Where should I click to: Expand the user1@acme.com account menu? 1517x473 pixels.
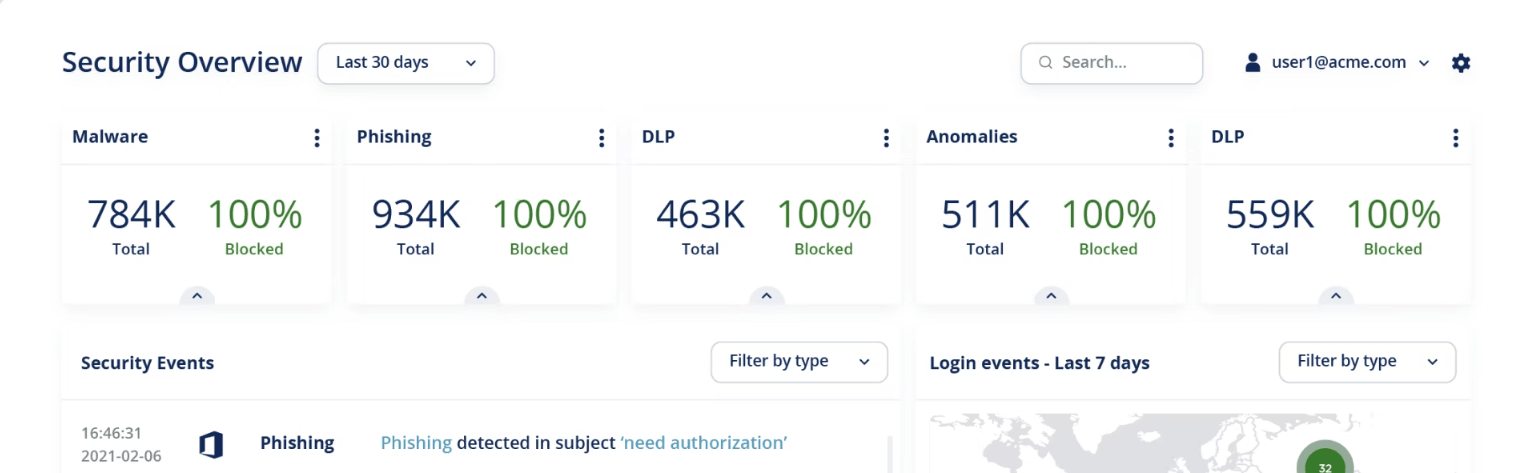(1337, 63)
